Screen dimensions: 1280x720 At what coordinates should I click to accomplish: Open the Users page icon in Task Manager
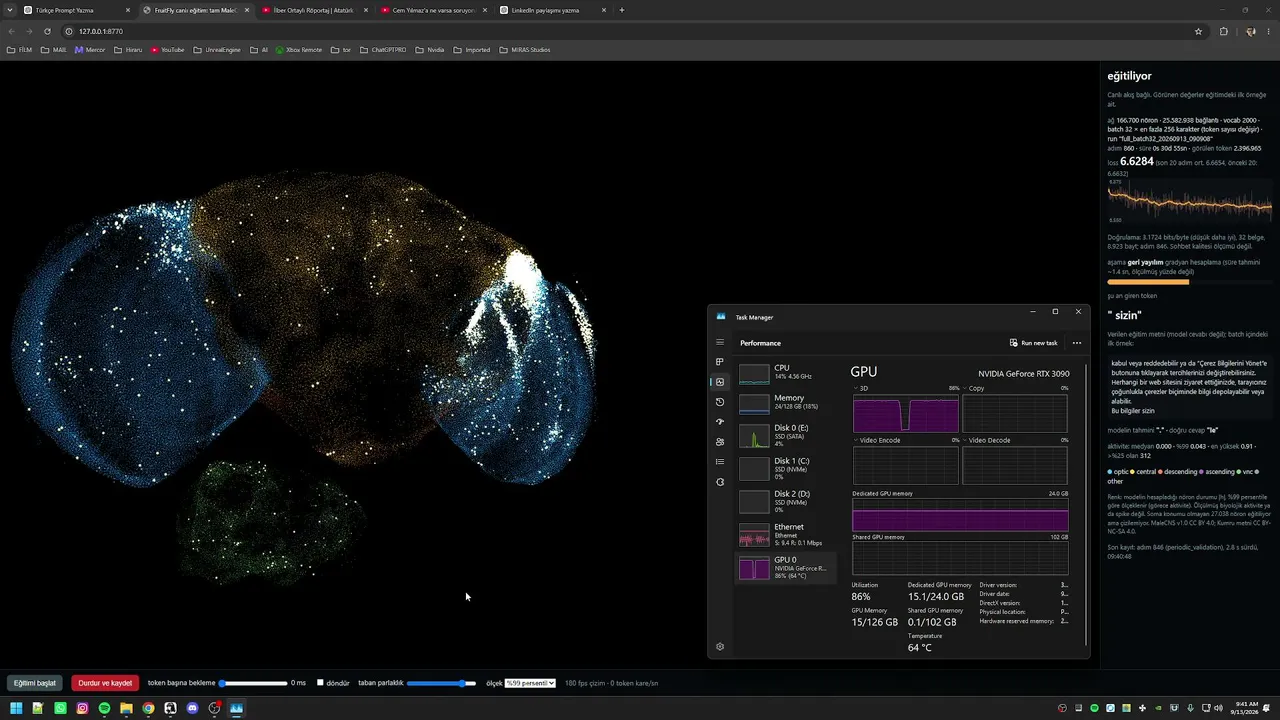(x=720, y=442)
